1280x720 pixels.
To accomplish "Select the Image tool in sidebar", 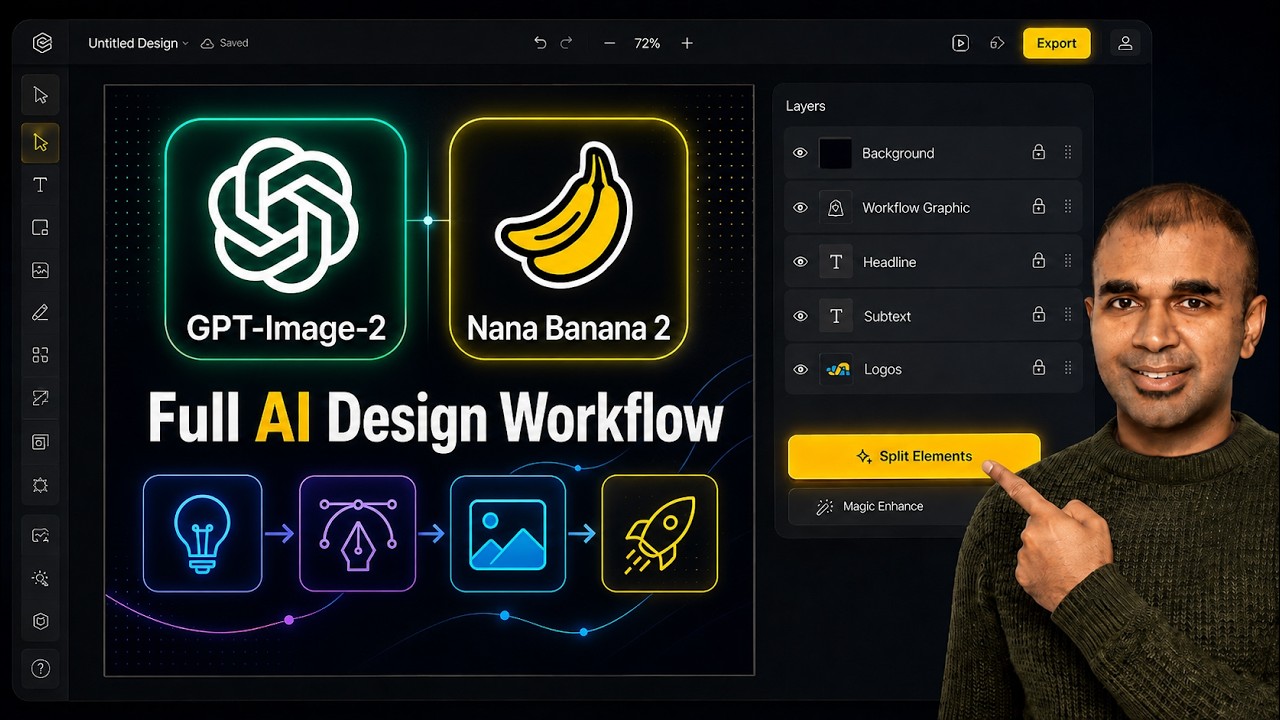I will pos(40,270).
